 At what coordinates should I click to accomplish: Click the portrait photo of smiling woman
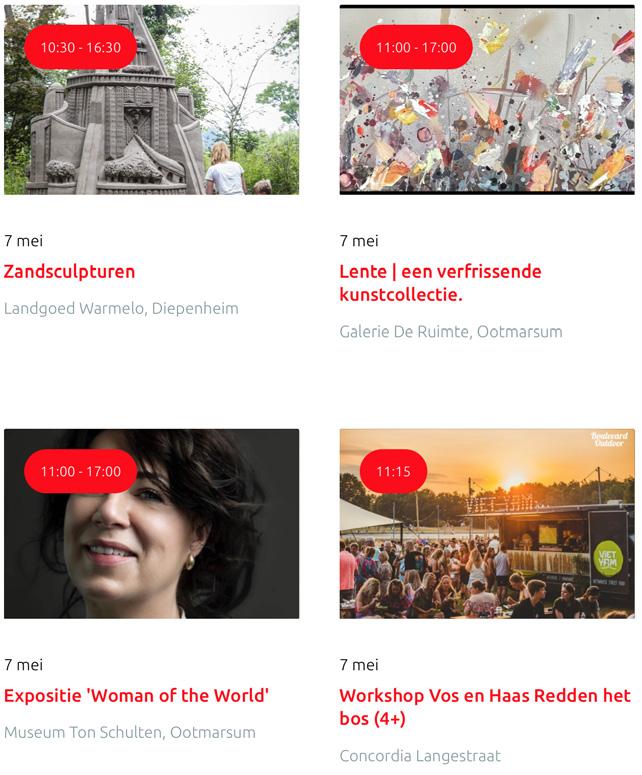[151, 524]
